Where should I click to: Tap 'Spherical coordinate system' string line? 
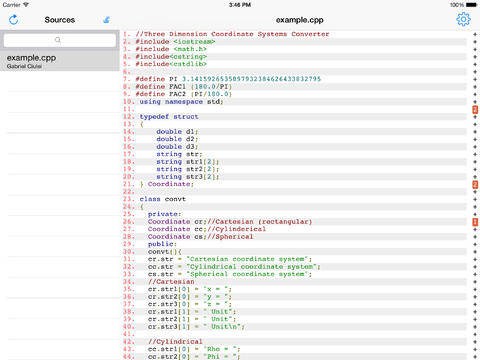(230, 274)
